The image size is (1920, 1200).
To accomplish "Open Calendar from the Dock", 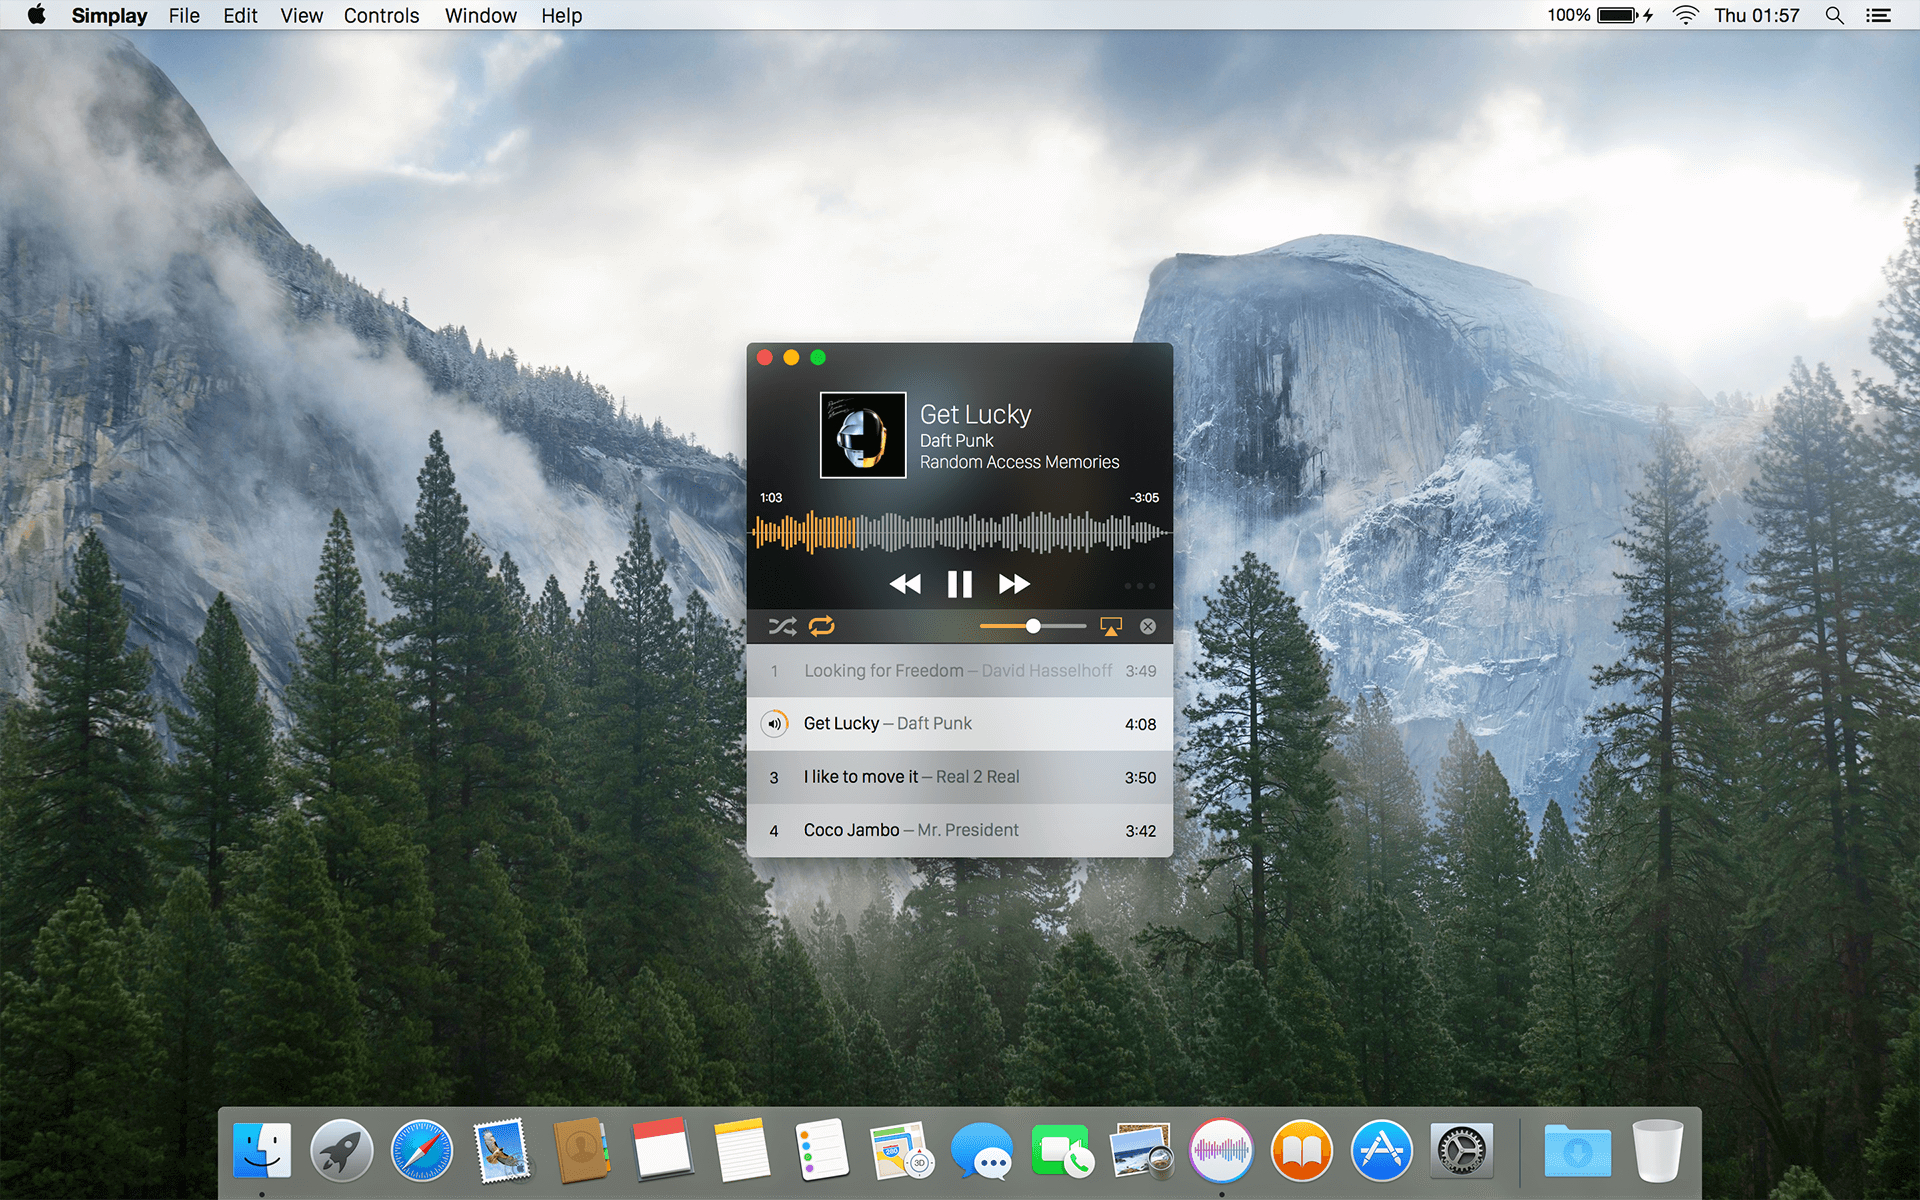I will pos(662,1151).
